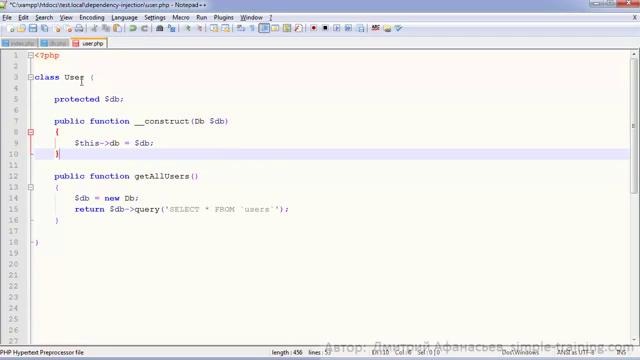The height and width of the screenshot is (360, 640).
Task: Zoom out using the toolbar Zoom Out icon
Action: (x=199, y=28)
